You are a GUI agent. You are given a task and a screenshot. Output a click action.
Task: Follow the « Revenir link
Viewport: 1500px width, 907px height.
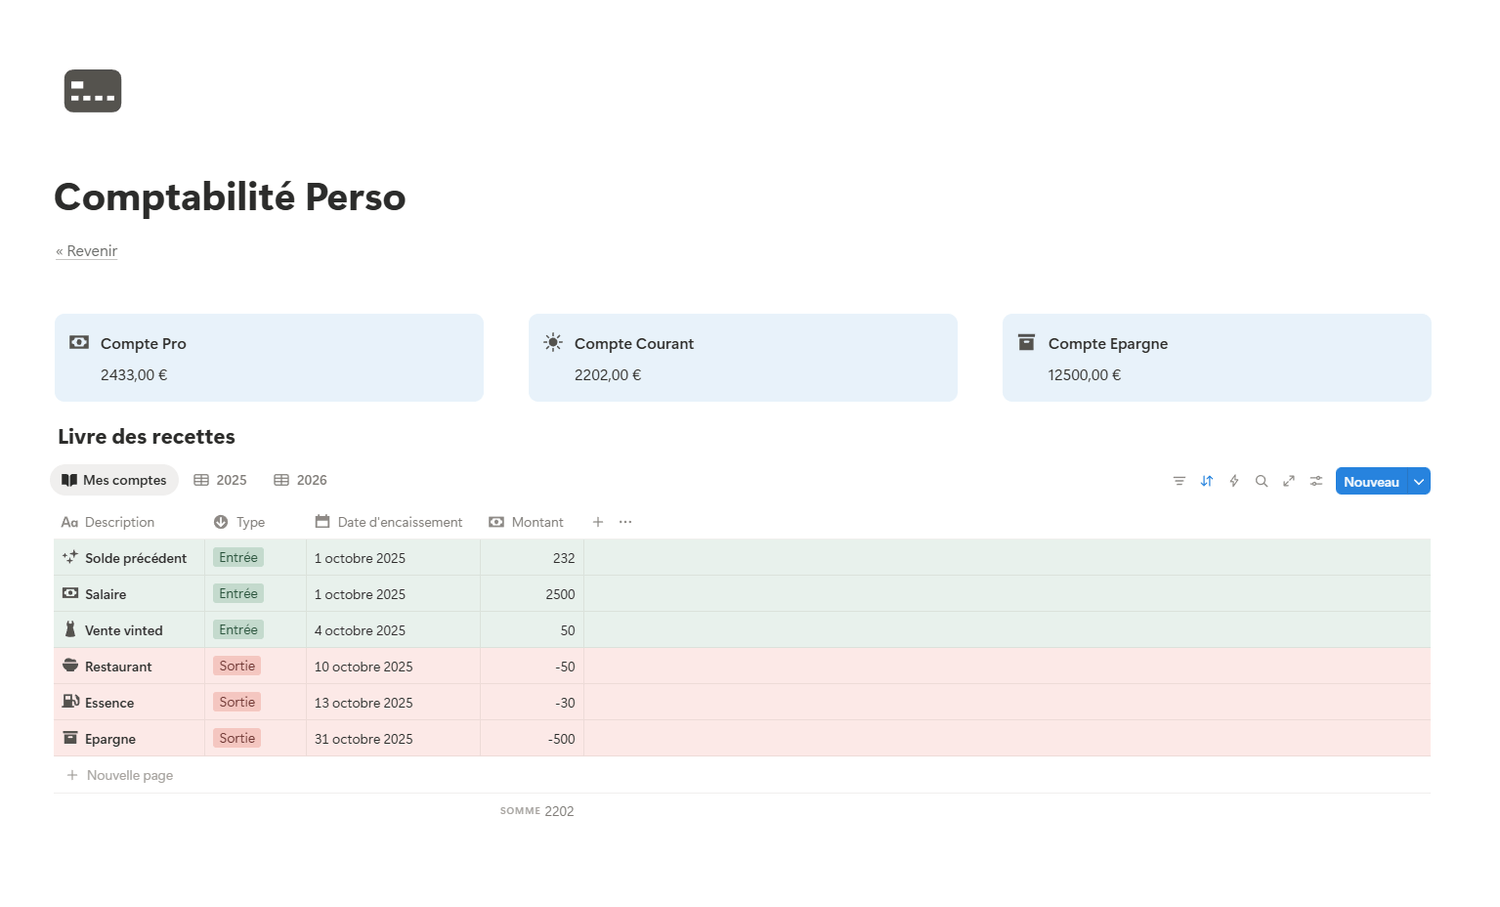(x=87, y=251)
